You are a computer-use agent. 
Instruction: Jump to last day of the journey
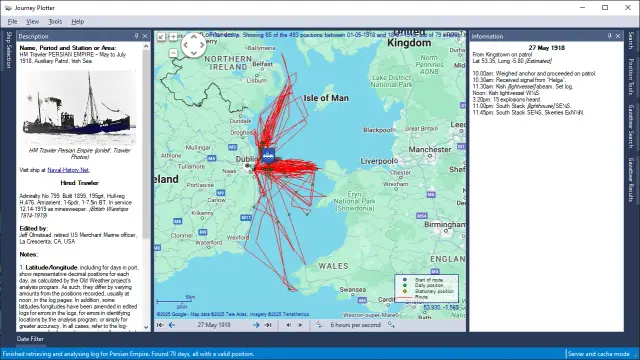268,325
